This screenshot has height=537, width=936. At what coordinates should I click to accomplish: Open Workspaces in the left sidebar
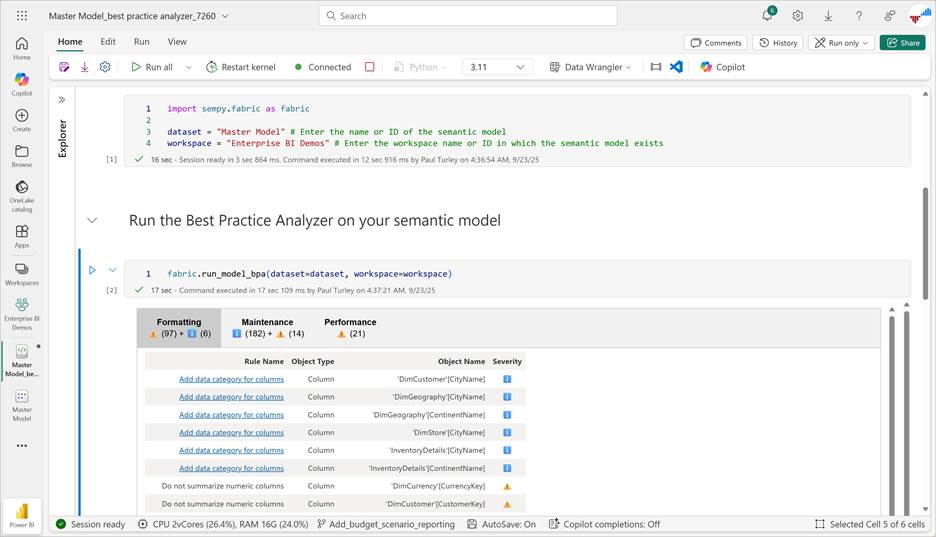pos(21,274)
